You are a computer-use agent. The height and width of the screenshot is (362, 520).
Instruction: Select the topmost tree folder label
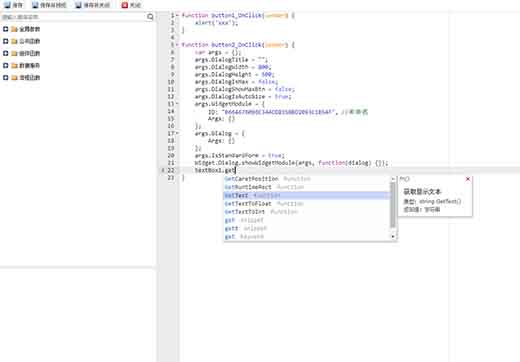[29, 29]
